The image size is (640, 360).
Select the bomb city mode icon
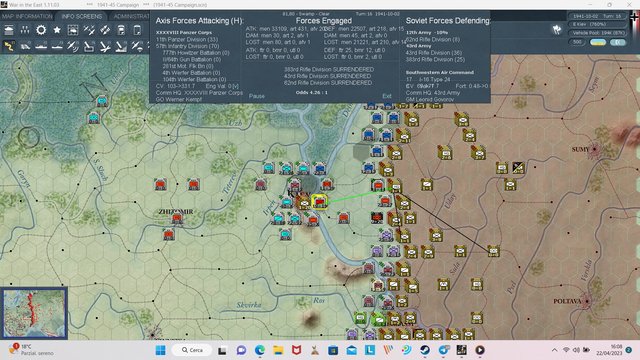121,47
